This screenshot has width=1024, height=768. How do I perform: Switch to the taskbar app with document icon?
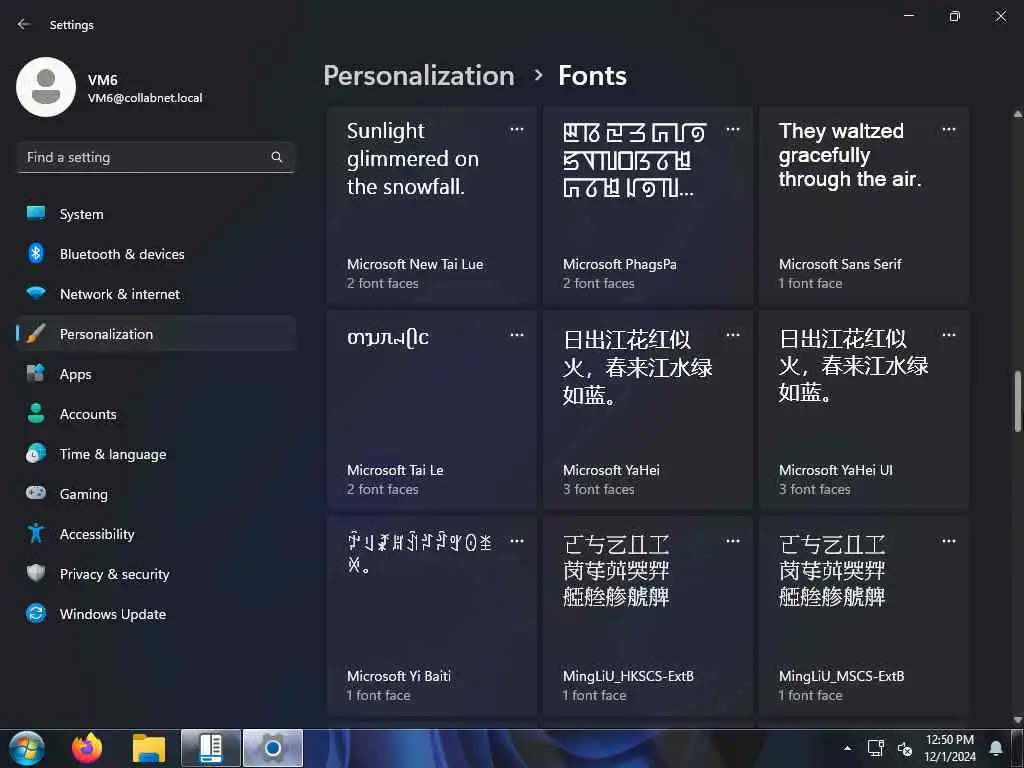(211, 748)
